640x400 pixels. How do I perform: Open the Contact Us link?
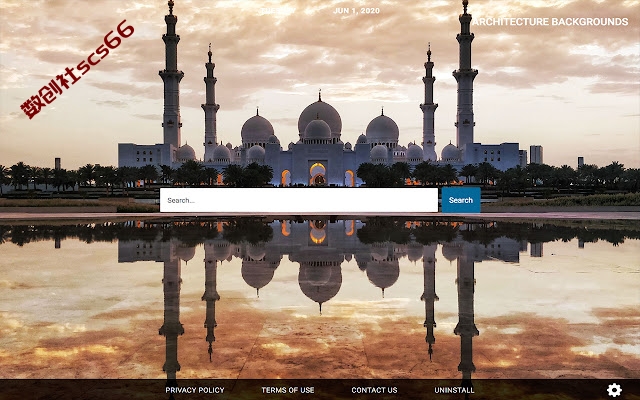coord(374,390)
